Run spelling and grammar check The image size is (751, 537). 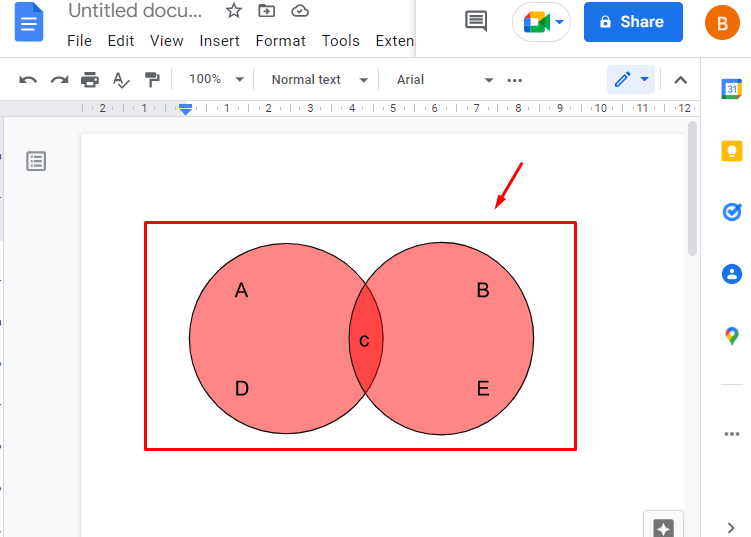pyautogui.click(x=121, y=80)
